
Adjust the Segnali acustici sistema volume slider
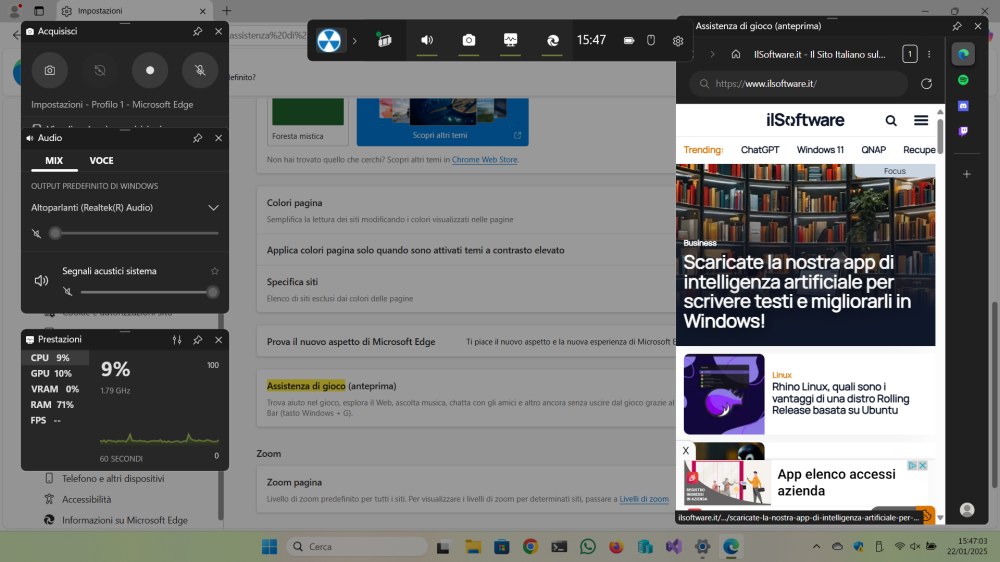coord(149,292)
